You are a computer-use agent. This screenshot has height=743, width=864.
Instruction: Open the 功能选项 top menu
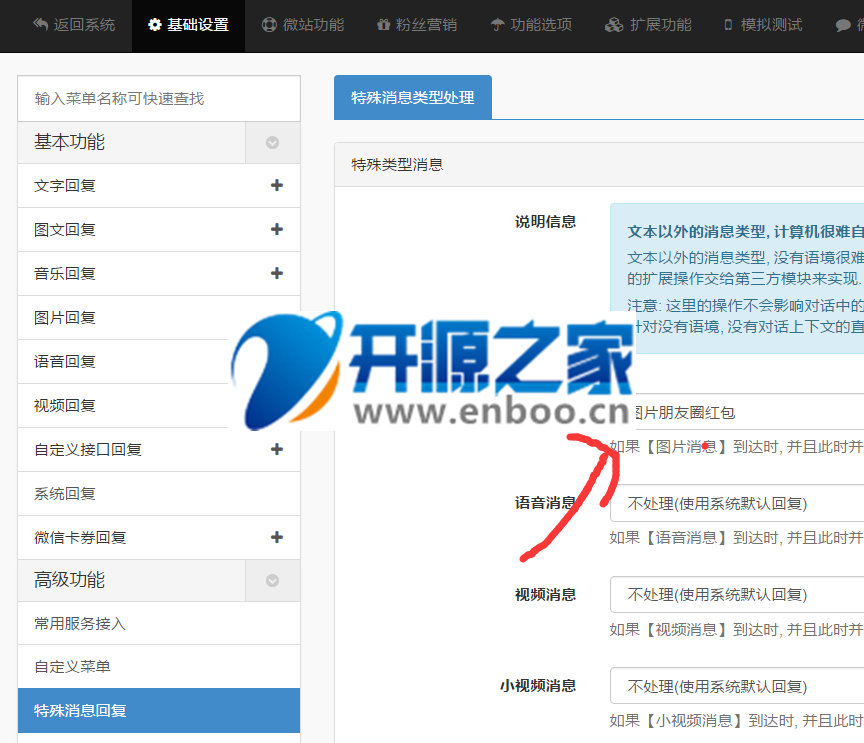pyautogui.click(x=531, y=25)
